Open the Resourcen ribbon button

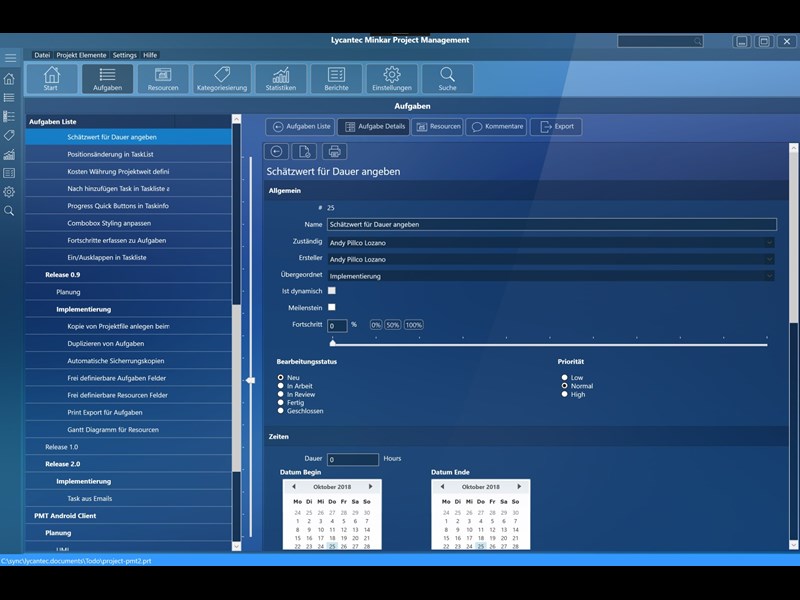(163, 79)
